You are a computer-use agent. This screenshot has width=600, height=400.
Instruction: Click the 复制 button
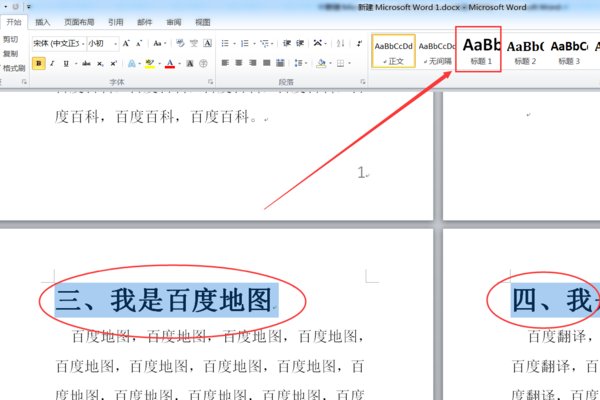tap(11, 54)
